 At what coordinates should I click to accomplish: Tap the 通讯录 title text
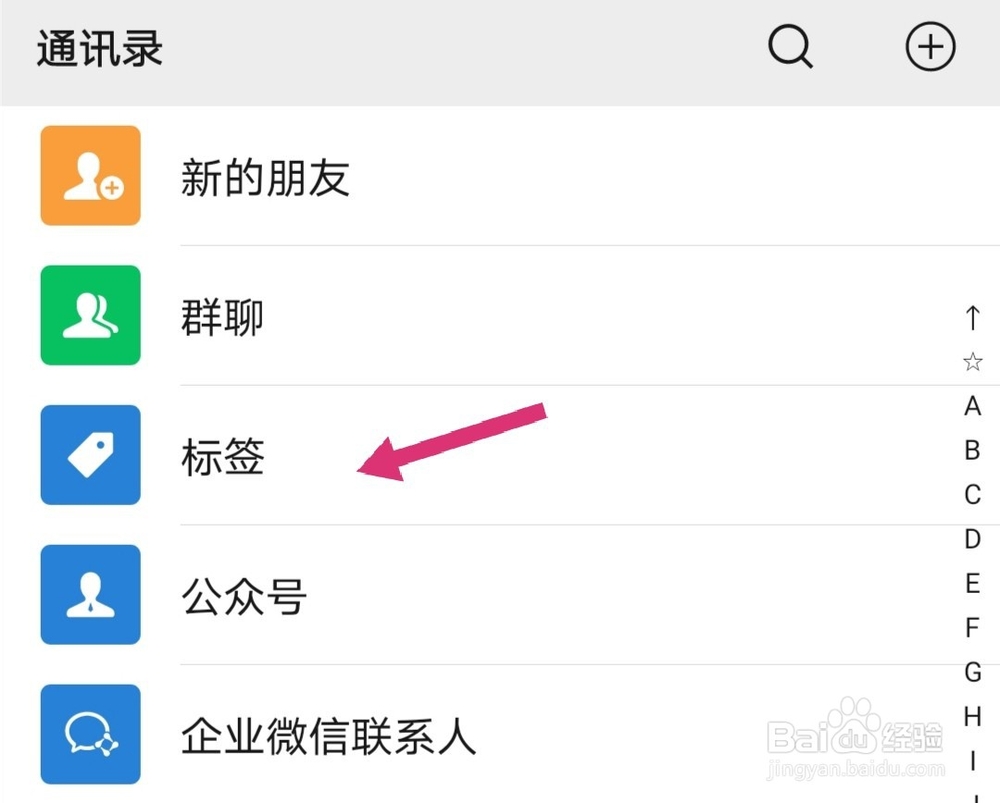97,46
